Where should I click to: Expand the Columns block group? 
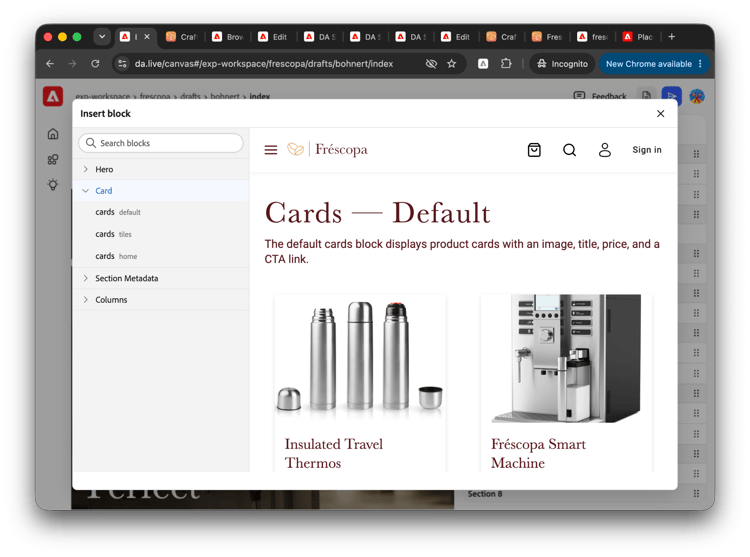161,300
